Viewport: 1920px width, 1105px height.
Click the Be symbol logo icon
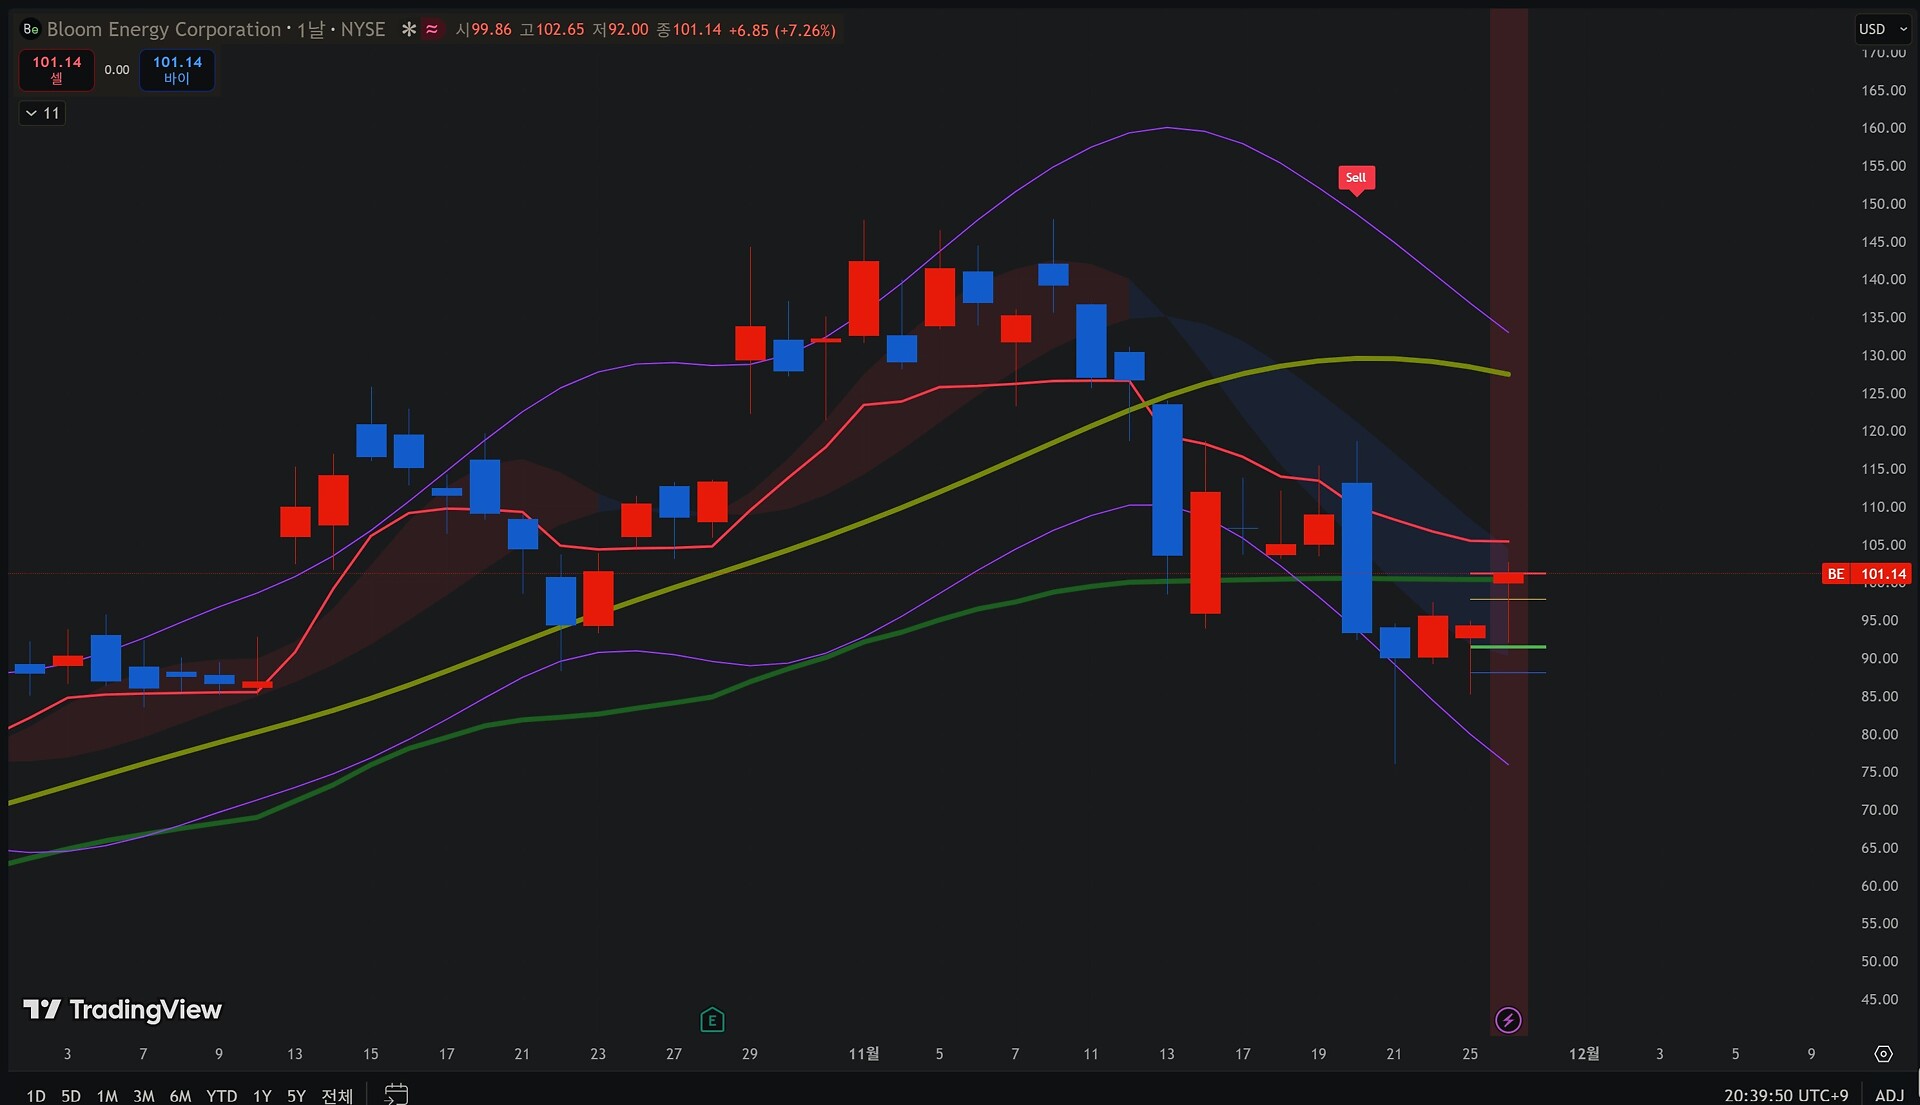[31, 30]
